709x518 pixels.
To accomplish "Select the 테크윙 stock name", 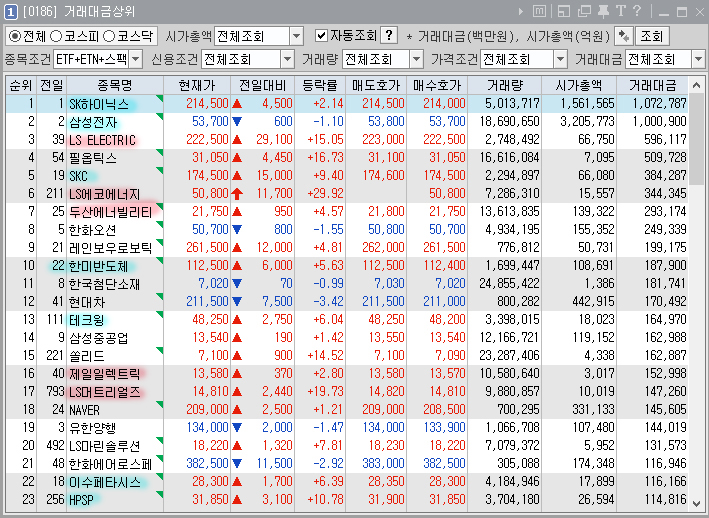I will pos(86,320).
